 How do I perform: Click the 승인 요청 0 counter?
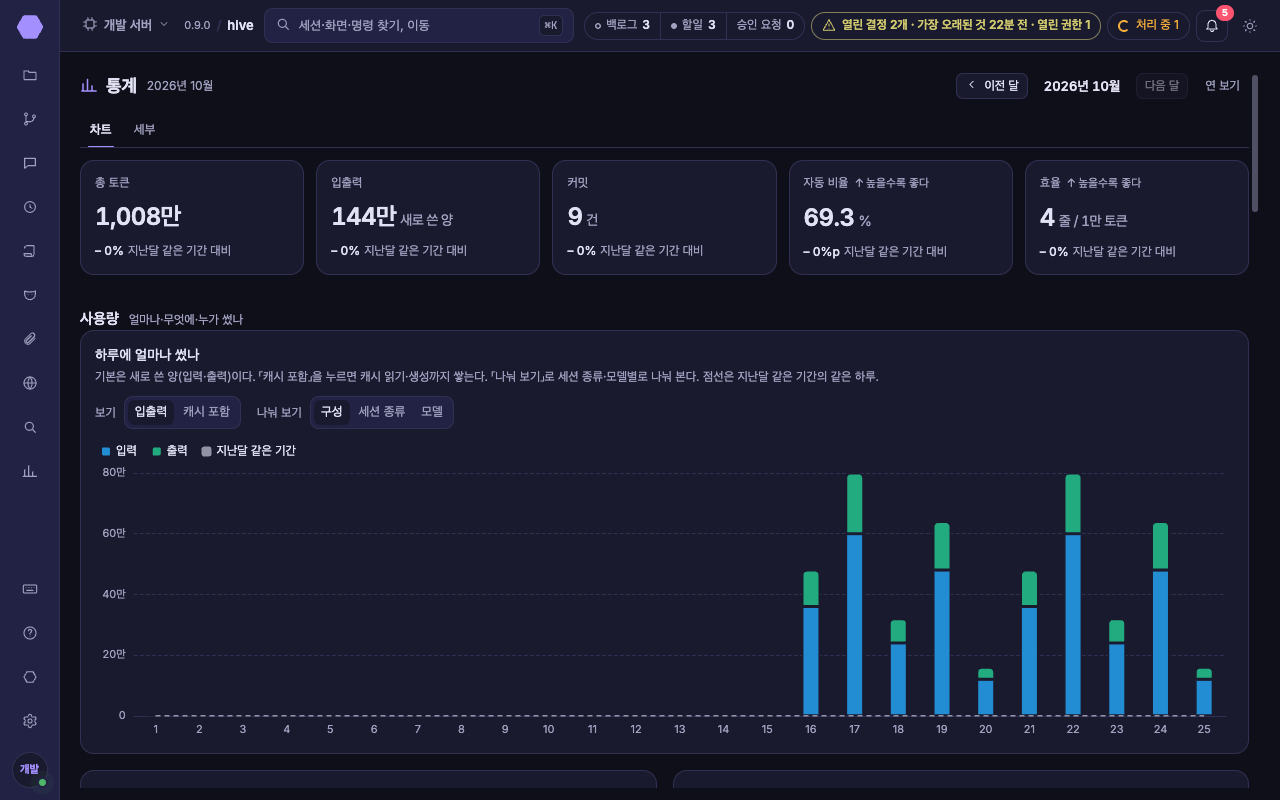pos(765,25)
